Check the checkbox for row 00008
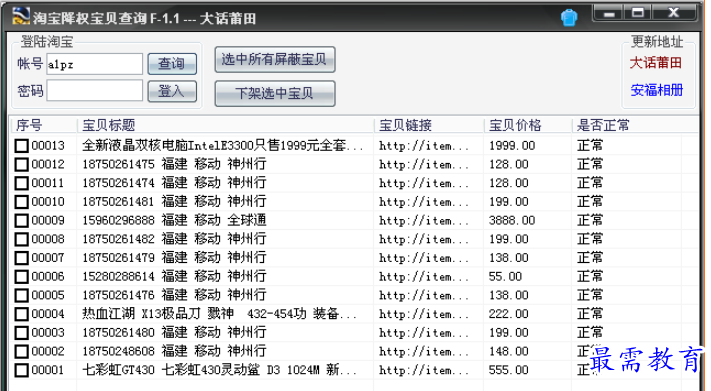This screenshot has width=711, height=391. point(21,239)
